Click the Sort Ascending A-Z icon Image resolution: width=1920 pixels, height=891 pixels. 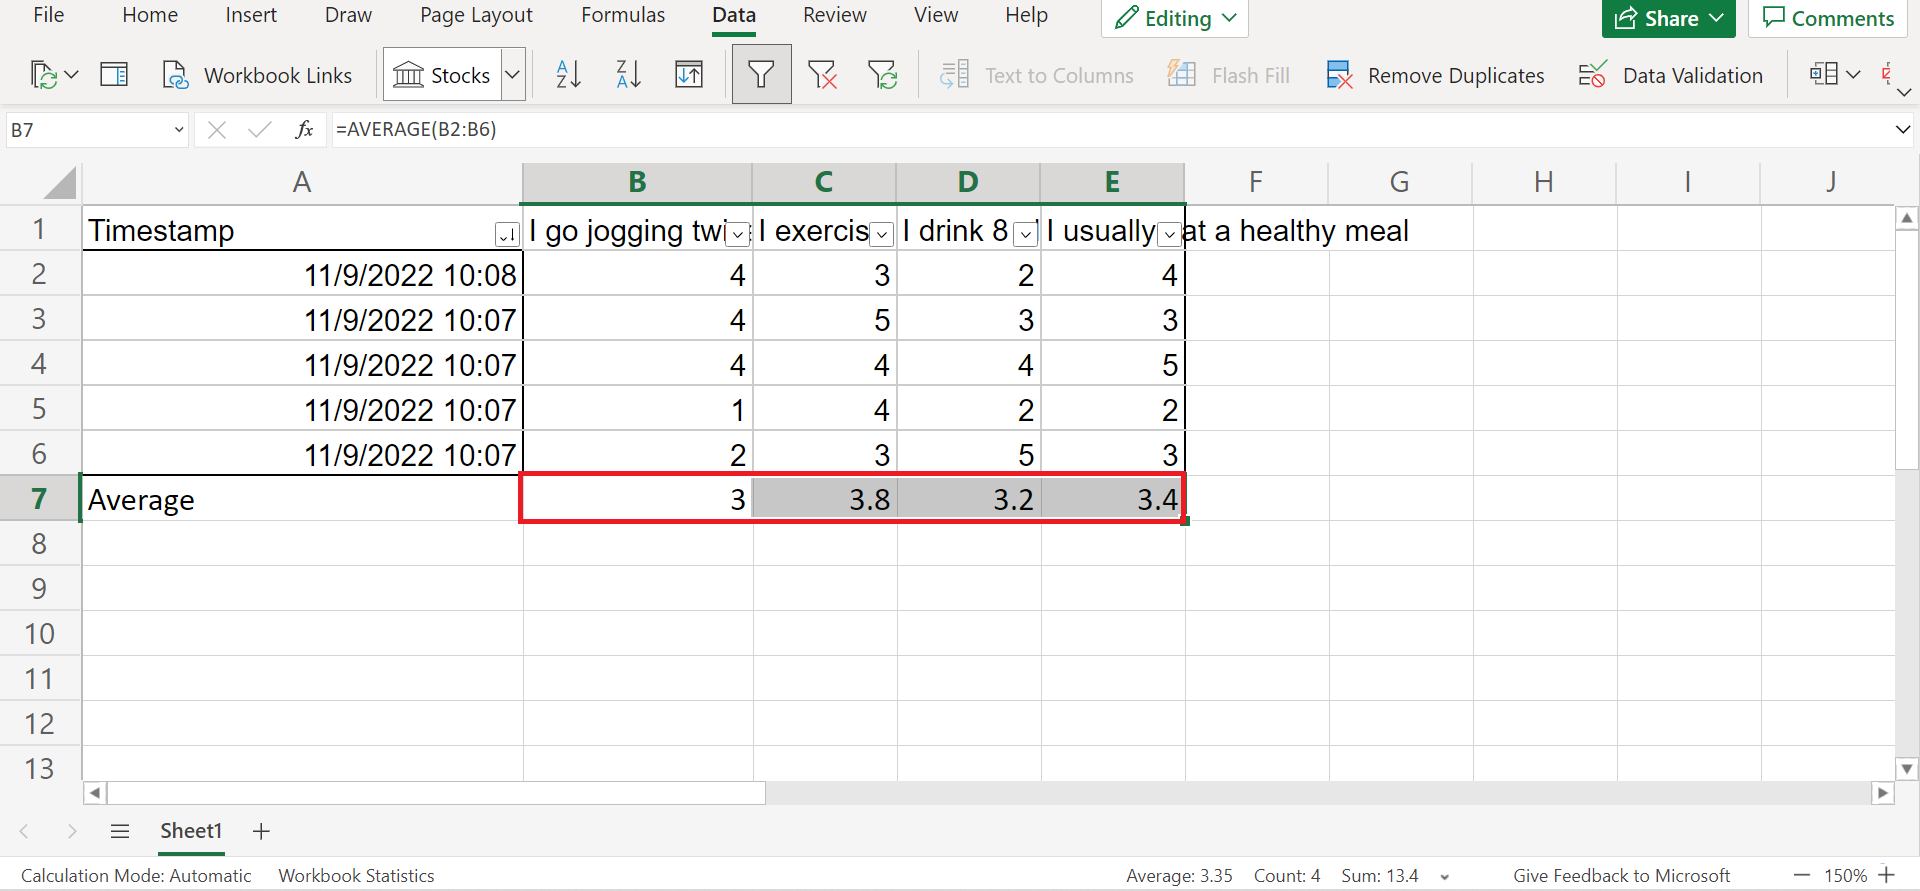coord(568,75)
